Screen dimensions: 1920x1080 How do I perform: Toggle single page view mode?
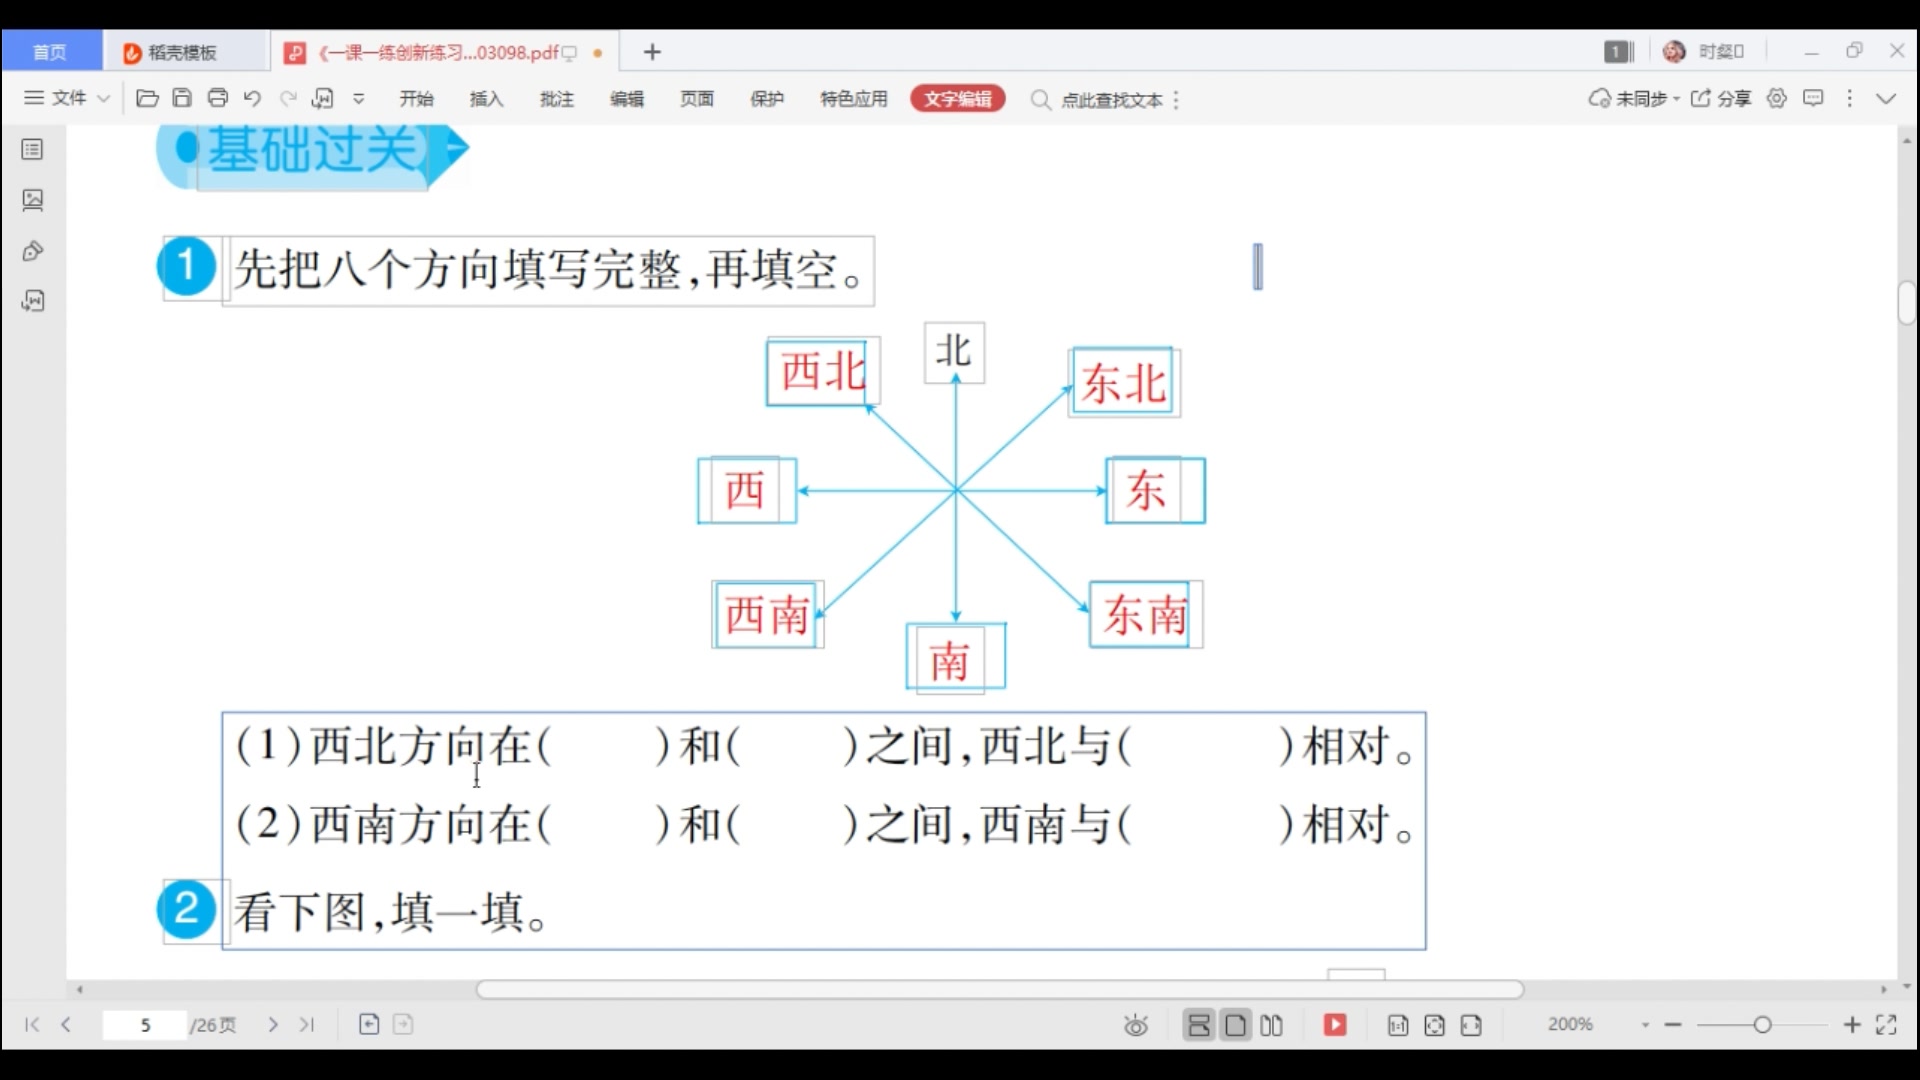1235,1025
